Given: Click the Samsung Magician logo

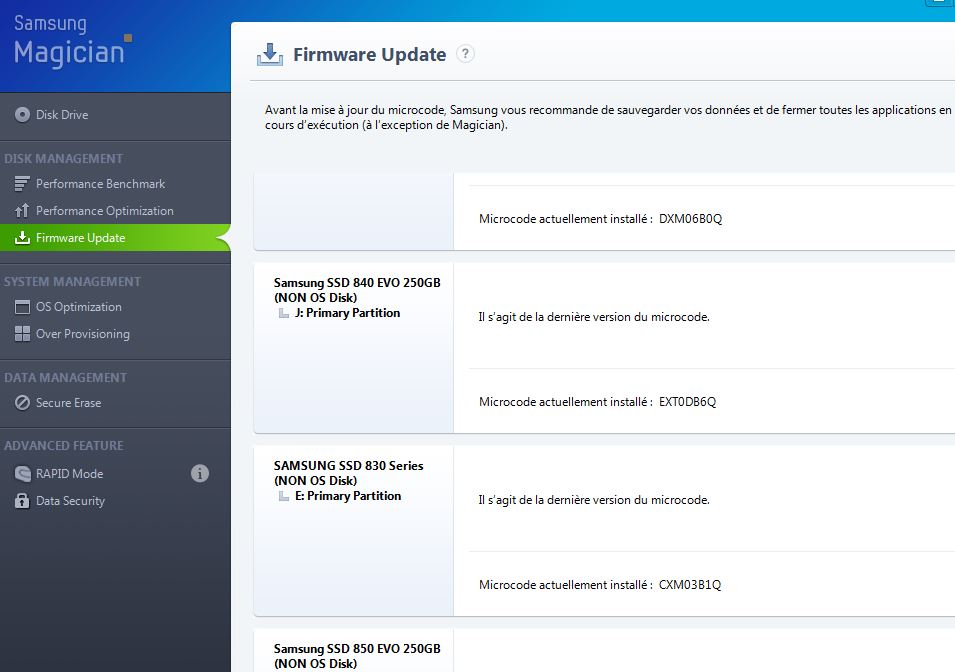Looking at the screenshot, I should point(72,40).
